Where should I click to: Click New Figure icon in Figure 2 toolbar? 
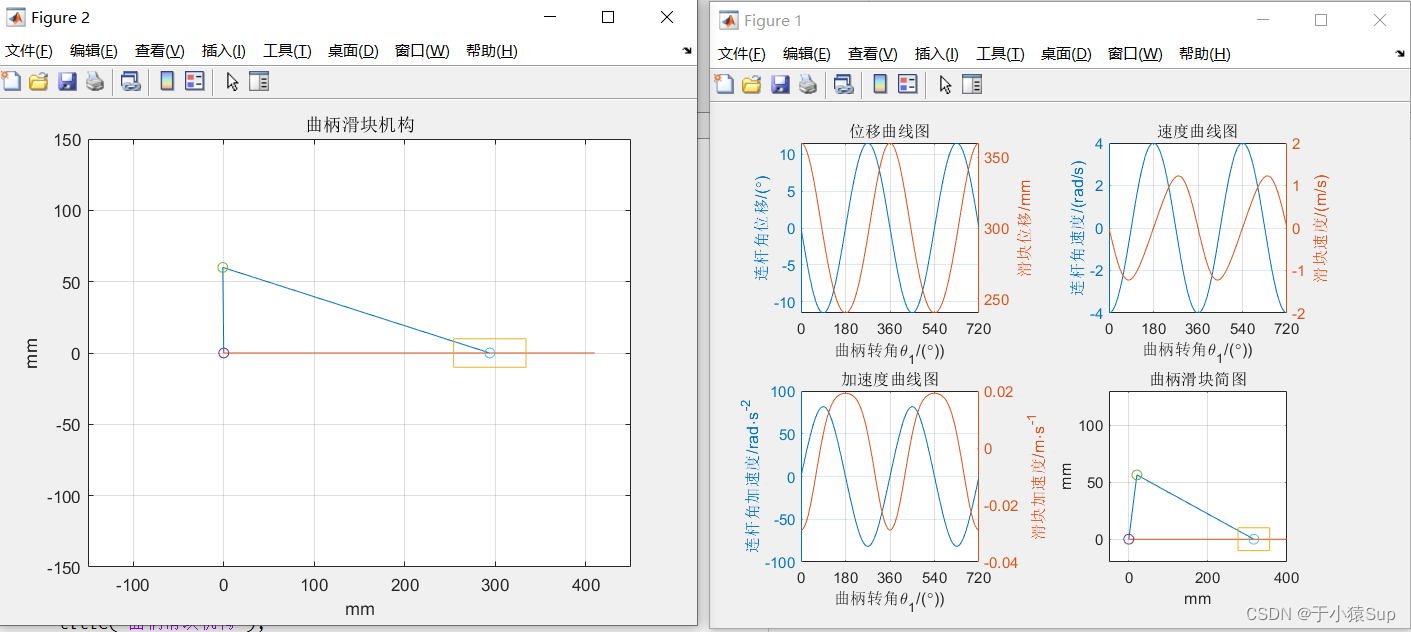(x=11, y=82)
